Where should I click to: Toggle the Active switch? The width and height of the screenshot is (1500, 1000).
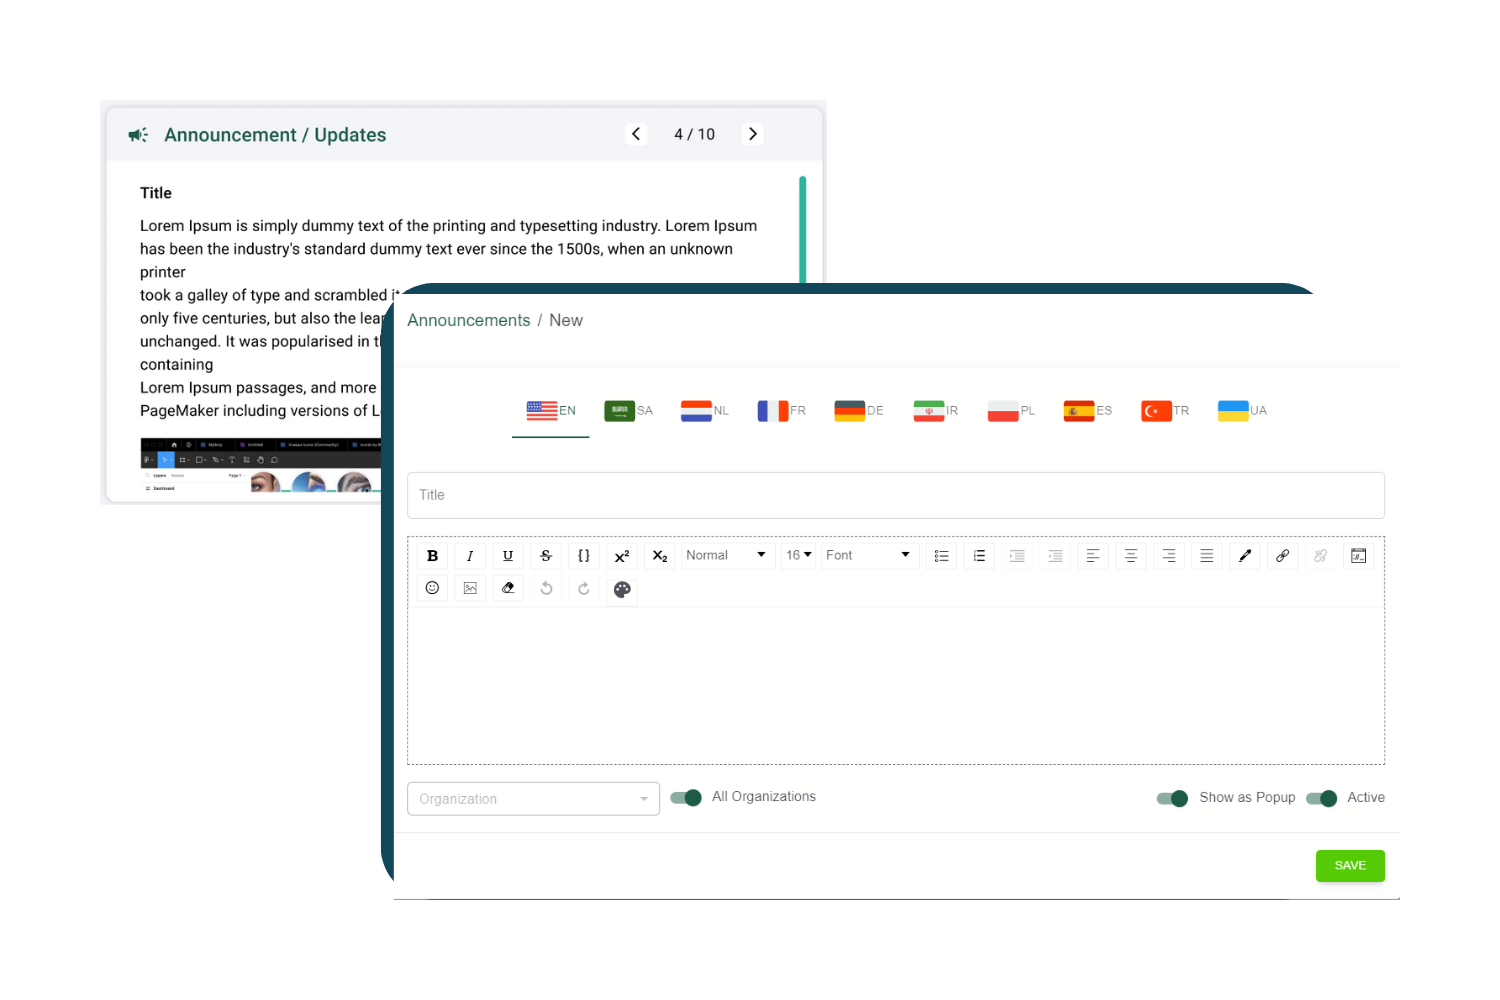(x=1322, y=798)
